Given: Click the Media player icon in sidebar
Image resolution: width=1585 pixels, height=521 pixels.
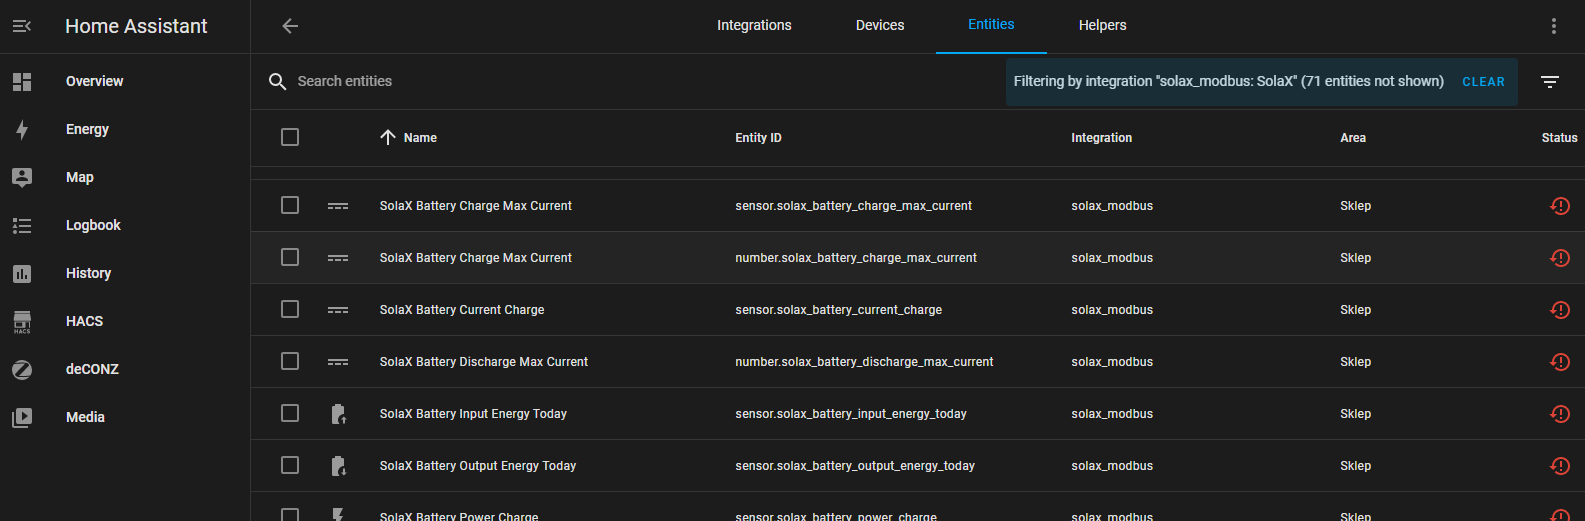Looking at the screenshot, I should click(22, 417).
